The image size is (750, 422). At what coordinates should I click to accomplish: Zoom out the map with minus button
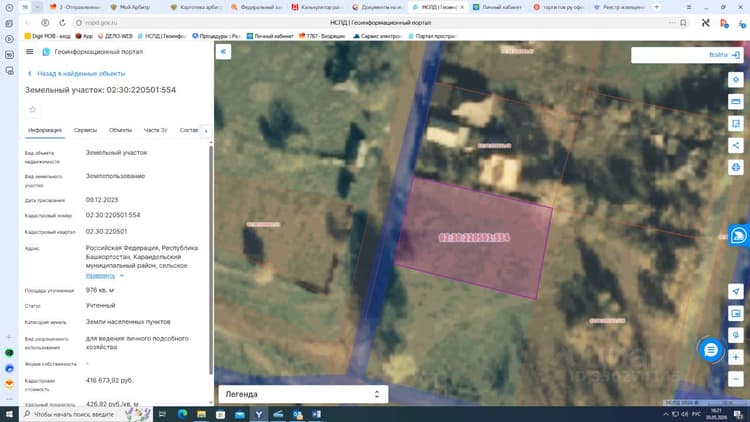tap(736, 379)
